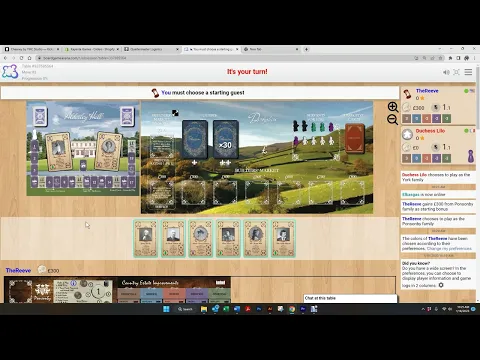The image size is (480, 360).
Task: Click the Change my preferences link
Action: (x=449, y=249)
